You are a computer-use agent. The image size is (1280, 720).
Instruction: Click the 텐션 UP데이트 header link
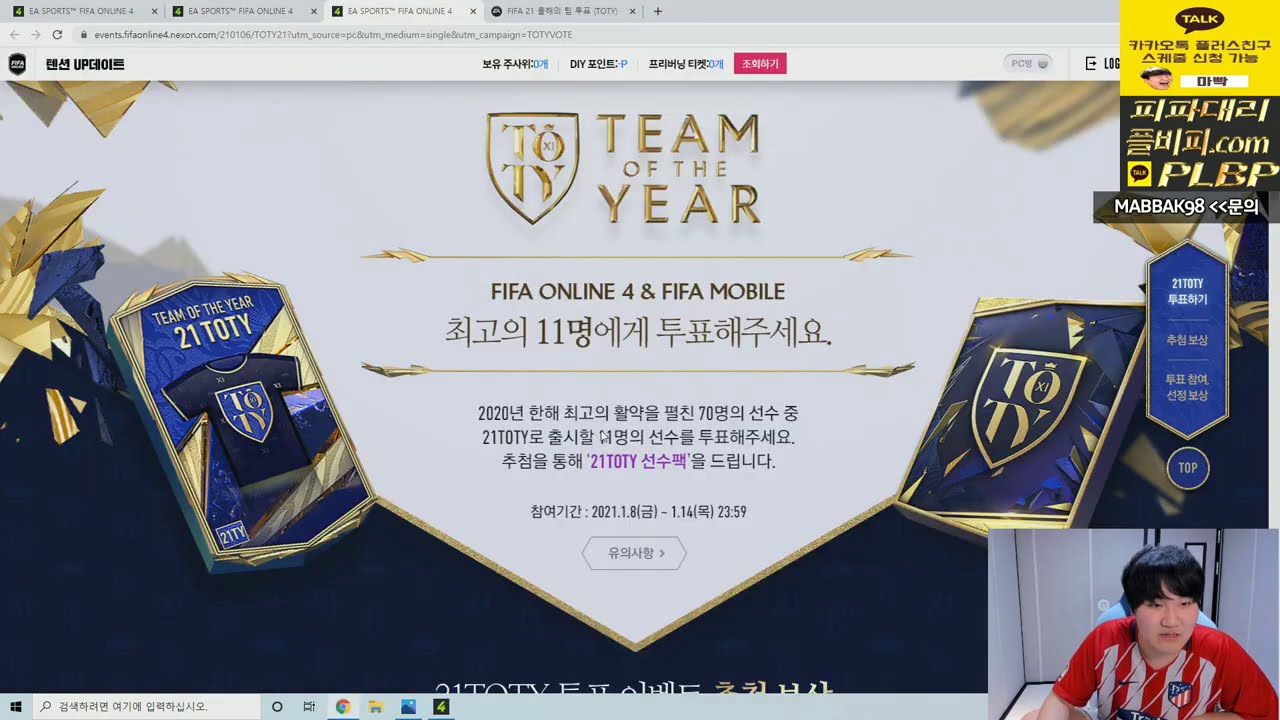pos(85,64)
